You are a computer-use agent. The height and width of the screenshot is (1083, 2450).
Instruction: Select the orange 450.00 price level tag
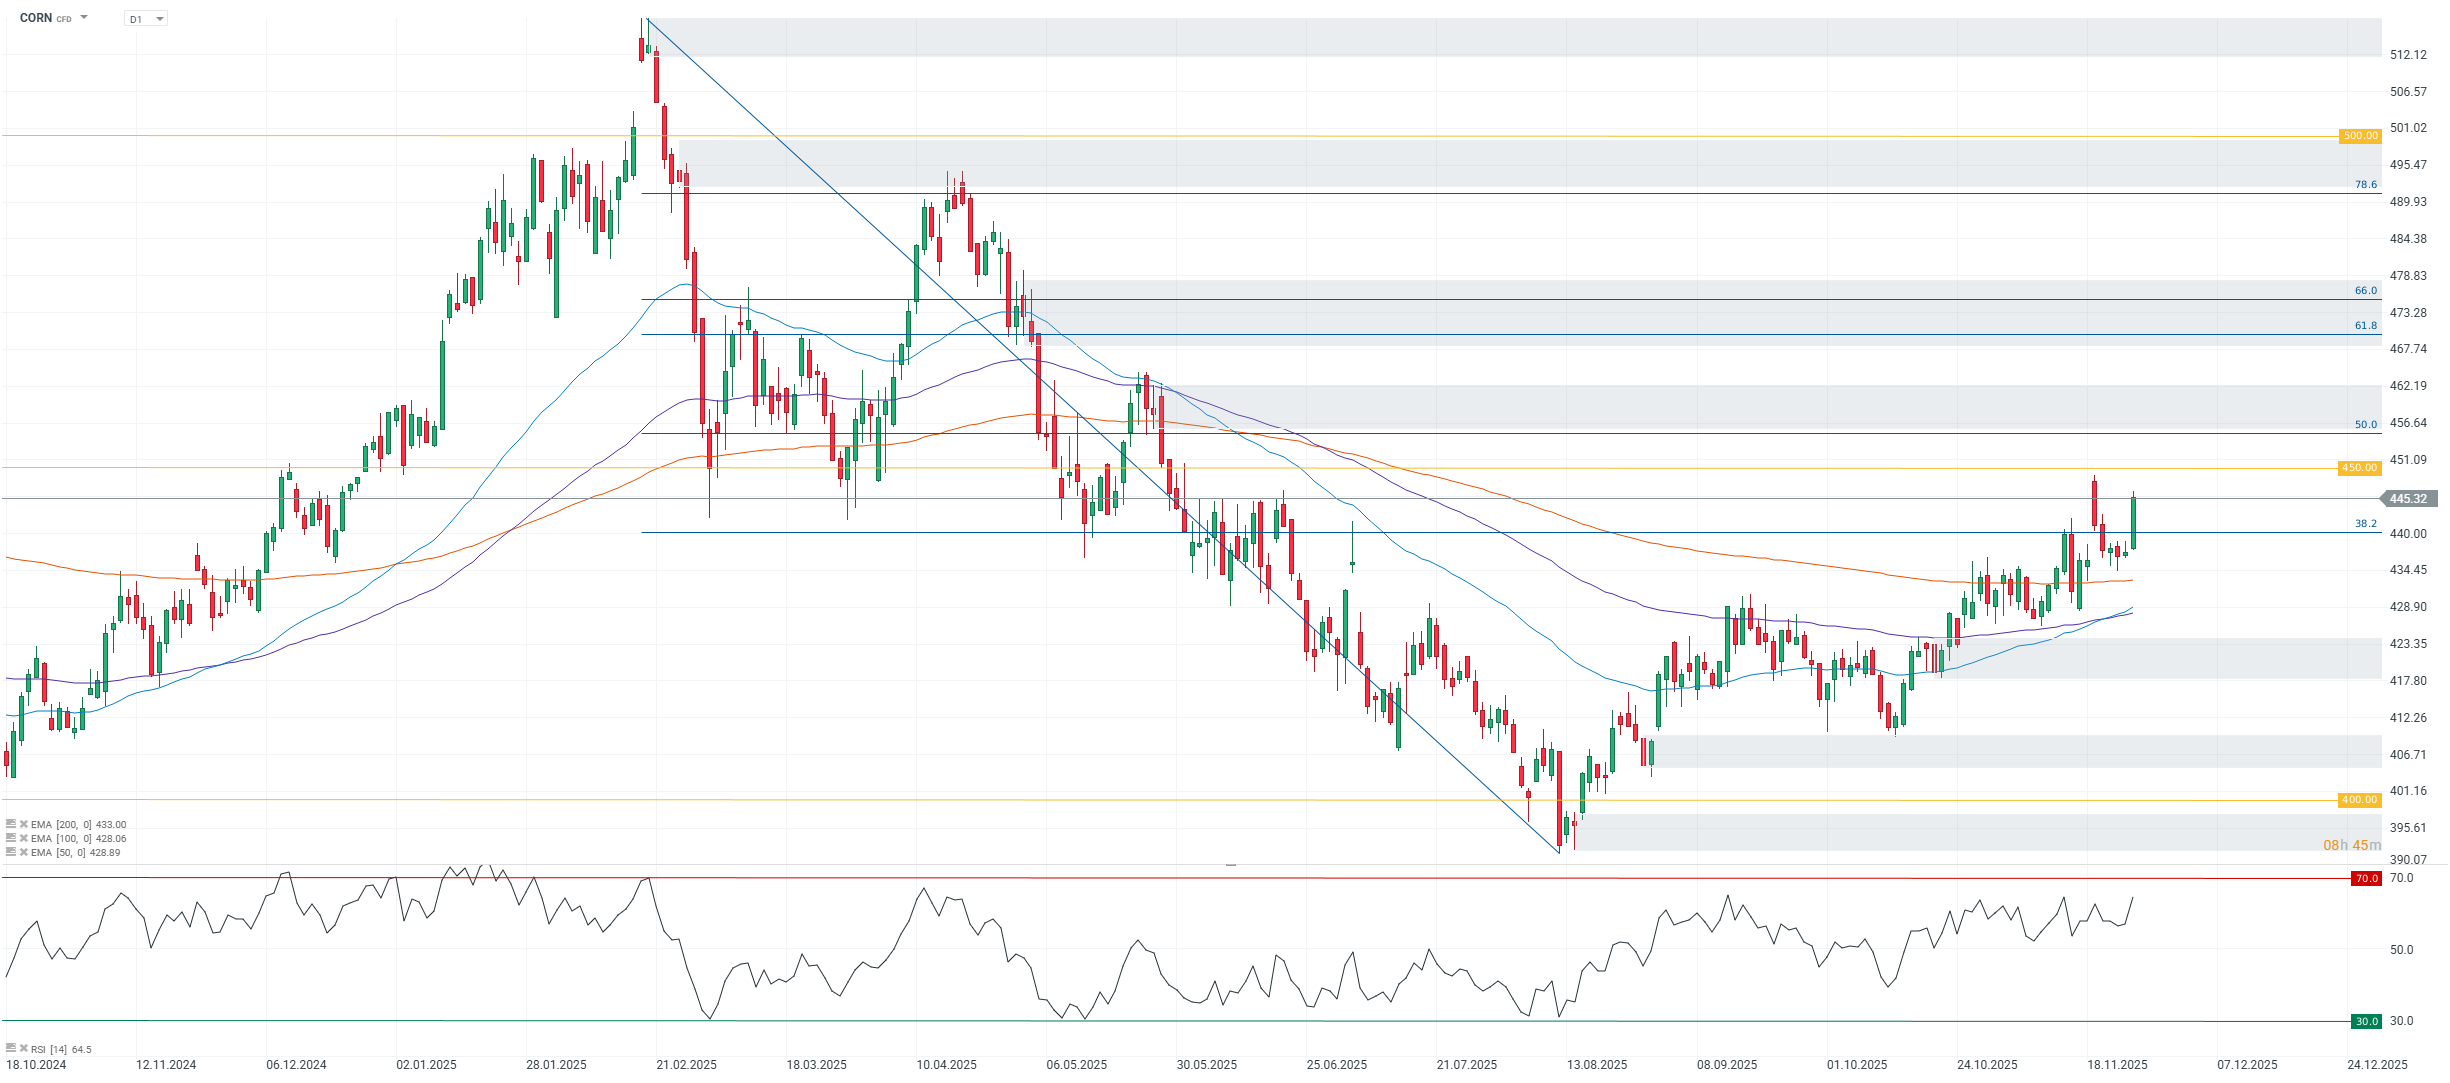tap(2360, 468)
